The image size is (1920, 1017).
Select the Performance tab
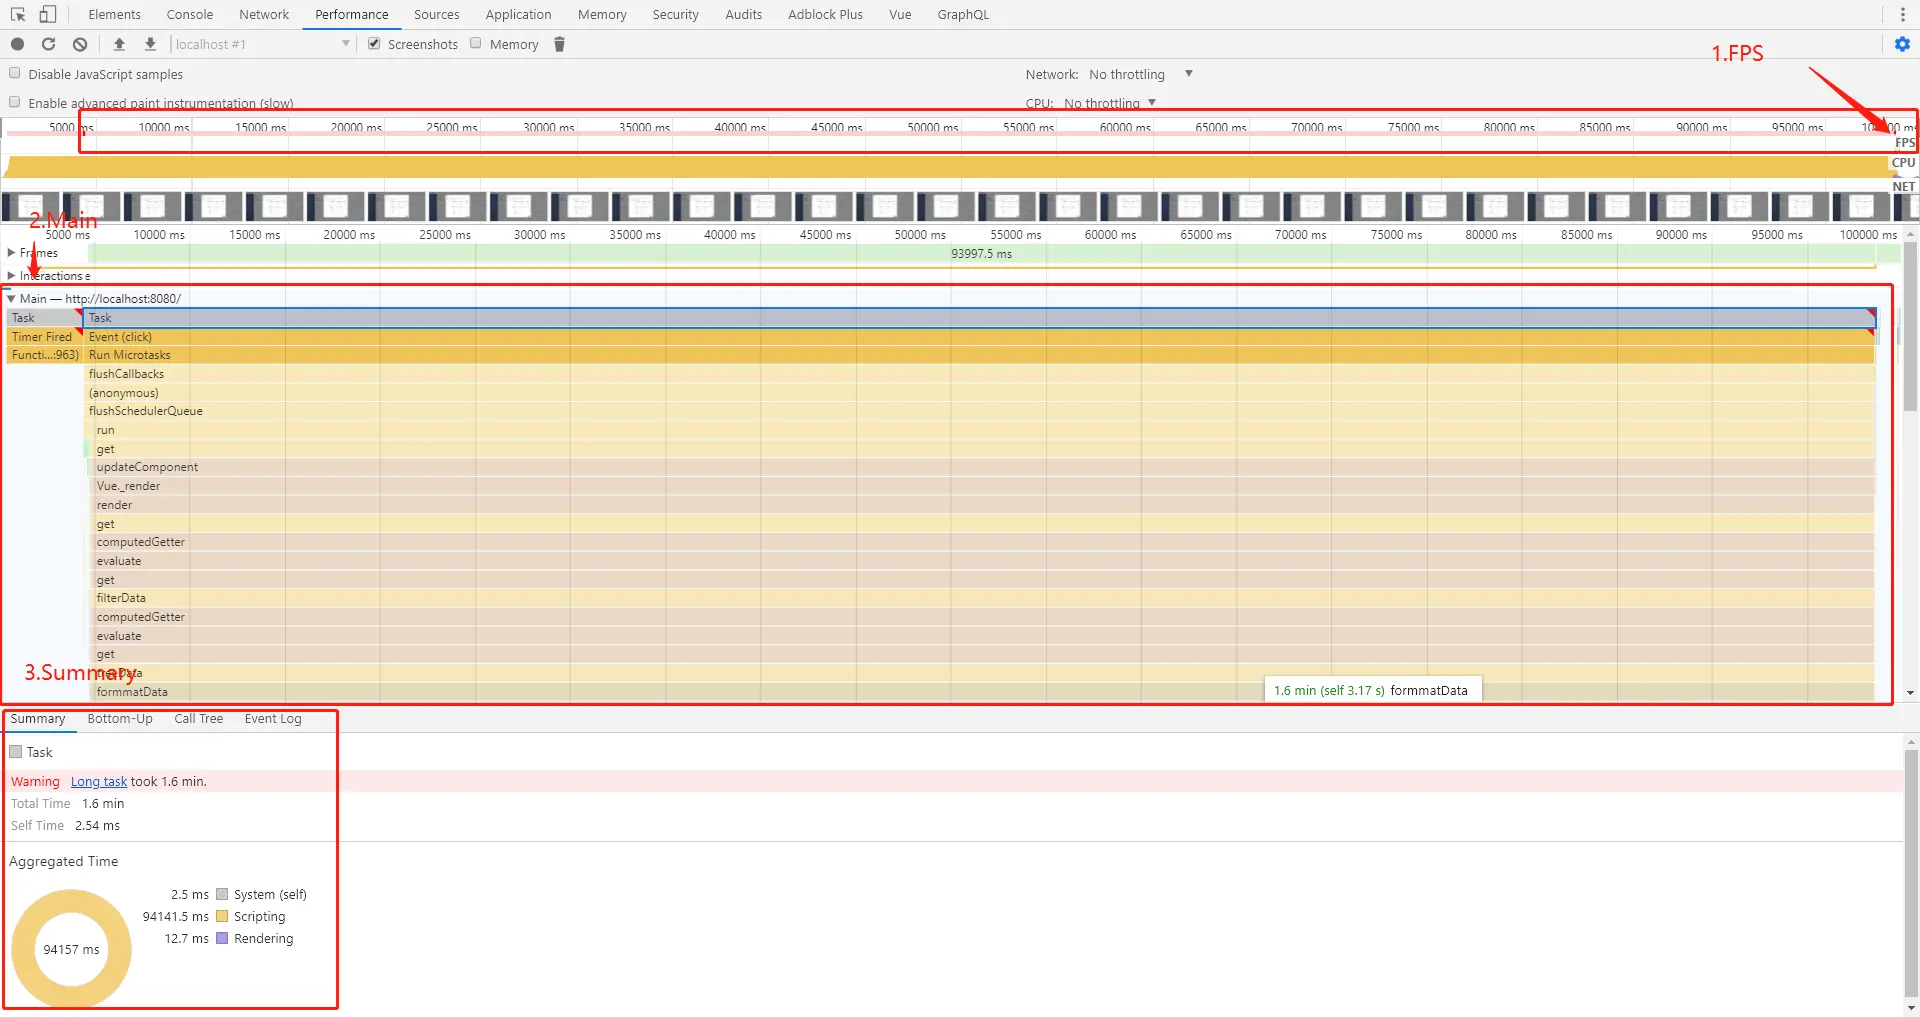[x=352, y=14]
